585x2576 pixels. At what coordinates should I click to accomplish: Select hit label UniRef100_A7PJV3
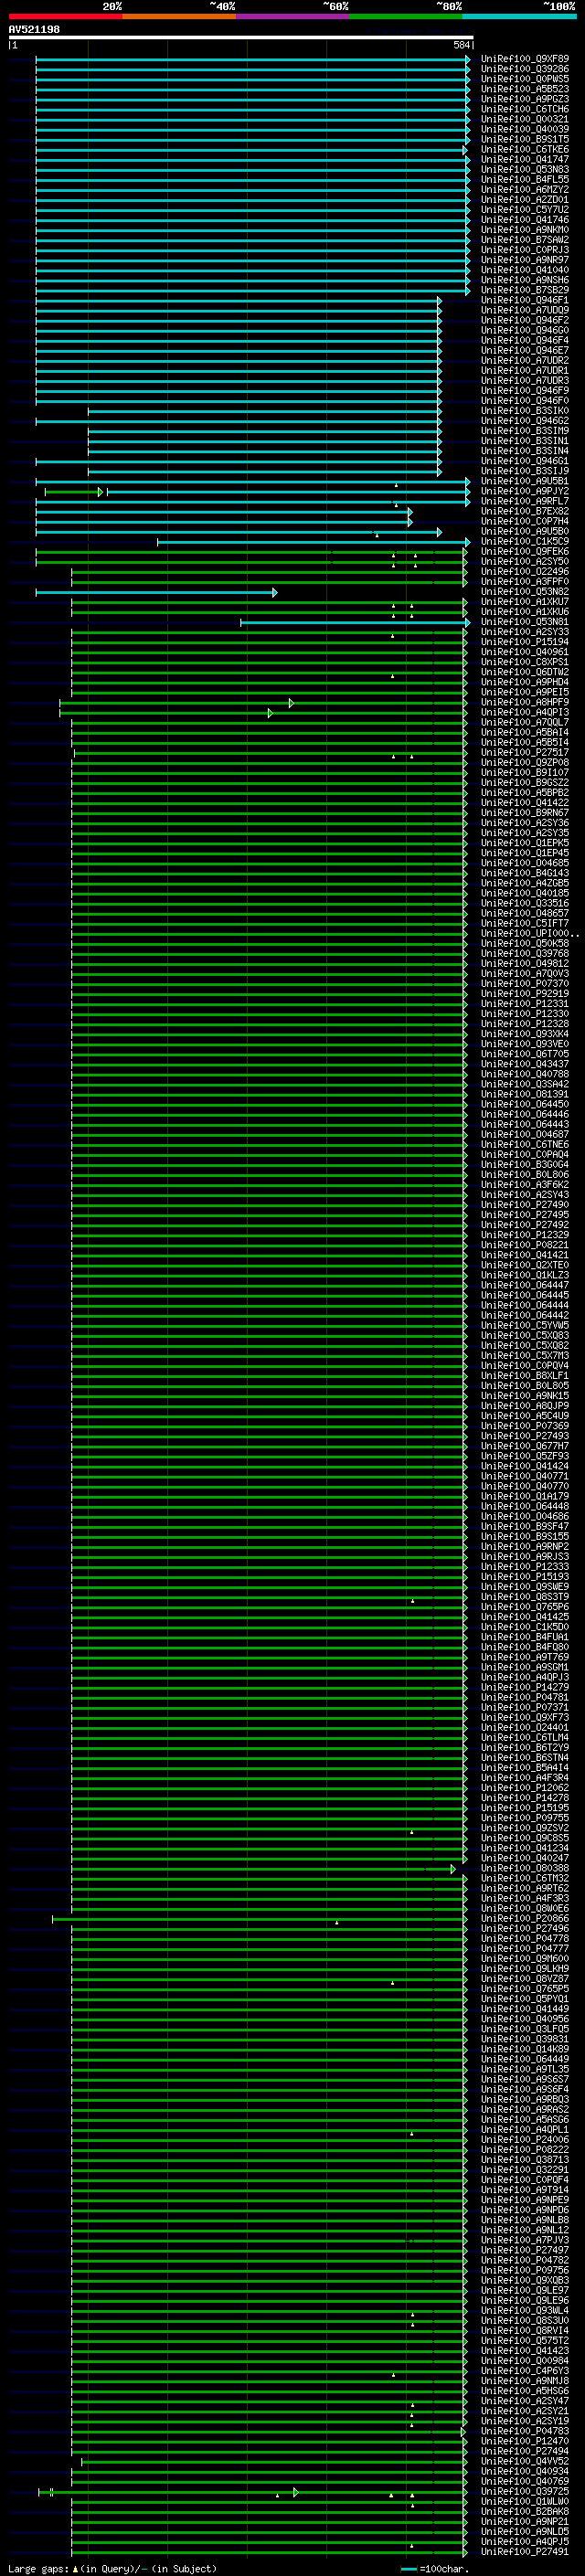(524, 2240)
